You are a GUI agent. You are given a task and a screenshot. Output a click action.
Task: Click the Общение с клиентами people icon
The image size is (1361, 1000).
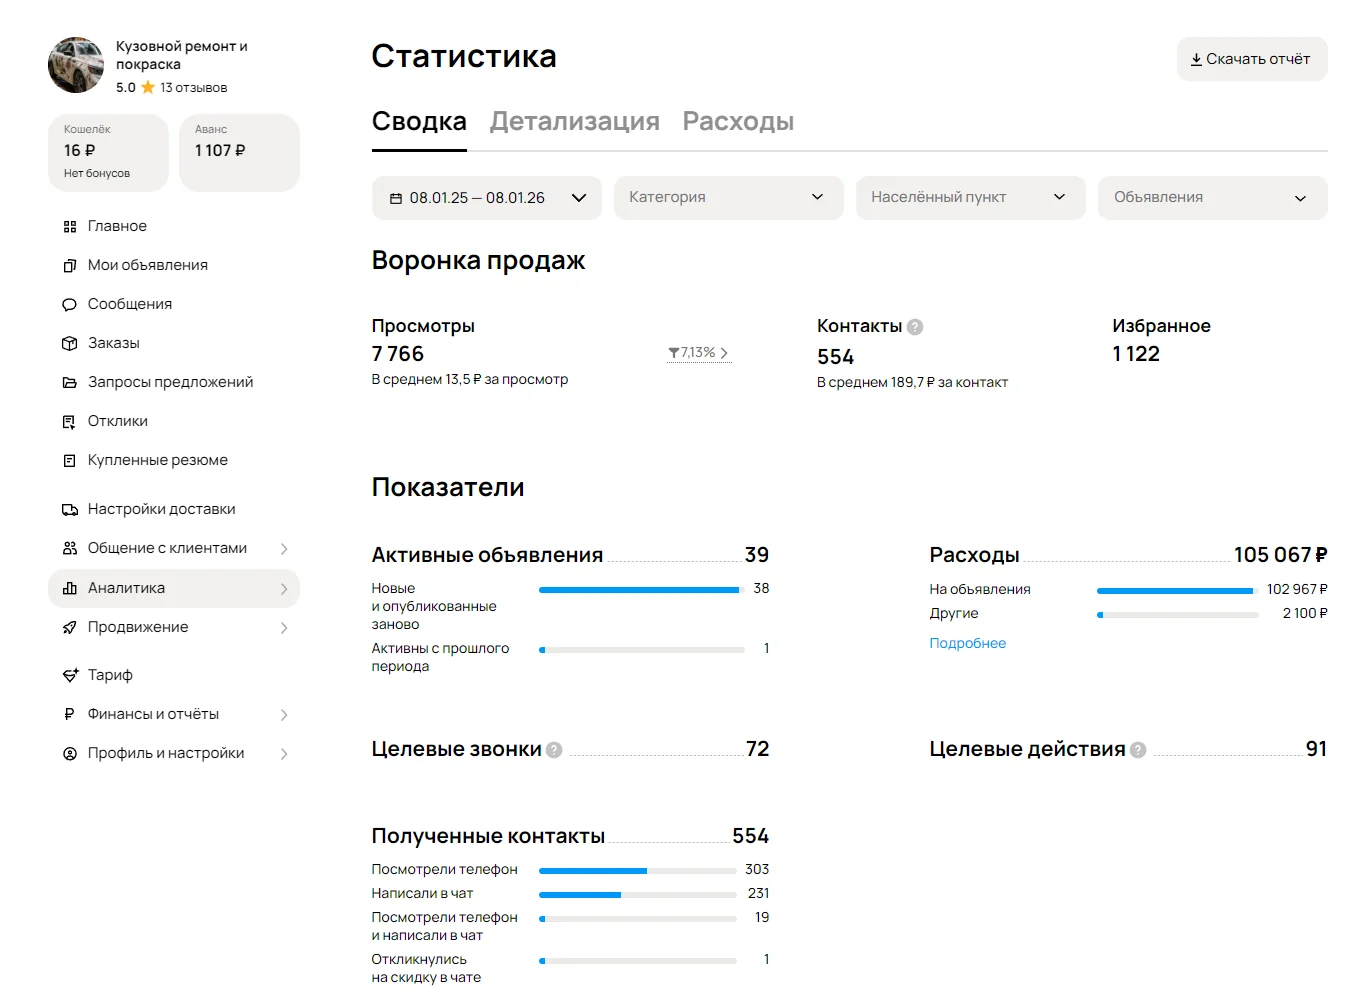[70, 549]
